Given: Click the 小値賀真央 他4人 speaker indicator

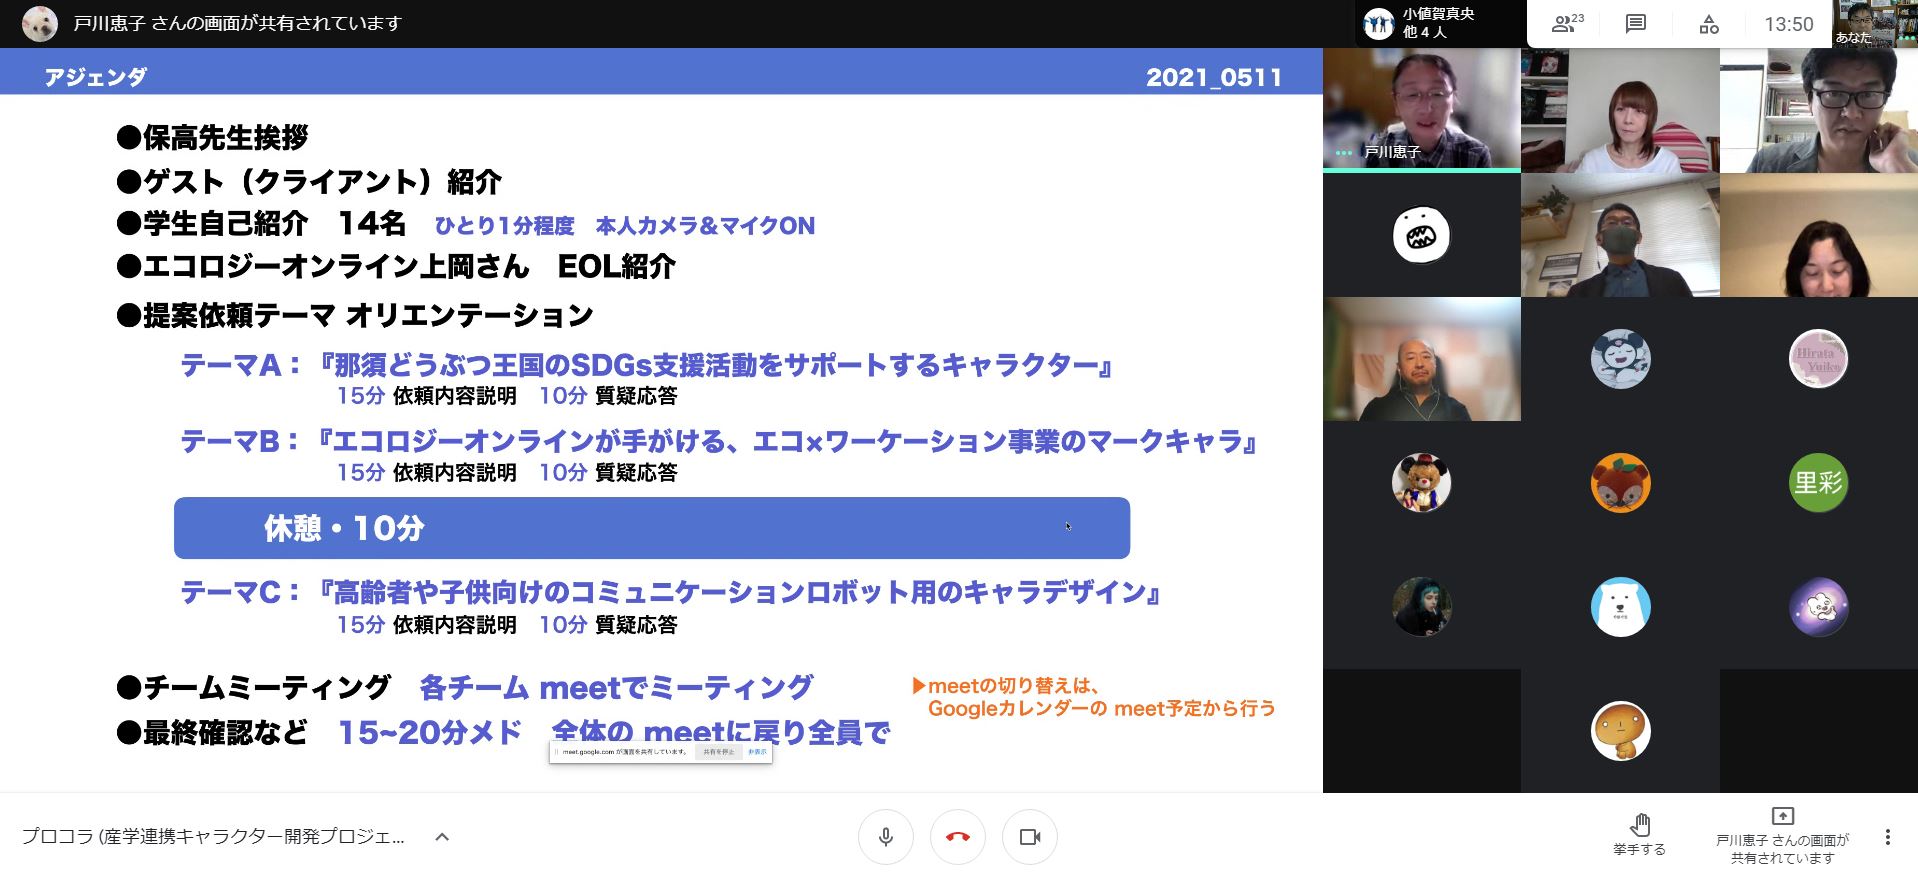Looking at the screenshot, I should tap(1439, 23).
